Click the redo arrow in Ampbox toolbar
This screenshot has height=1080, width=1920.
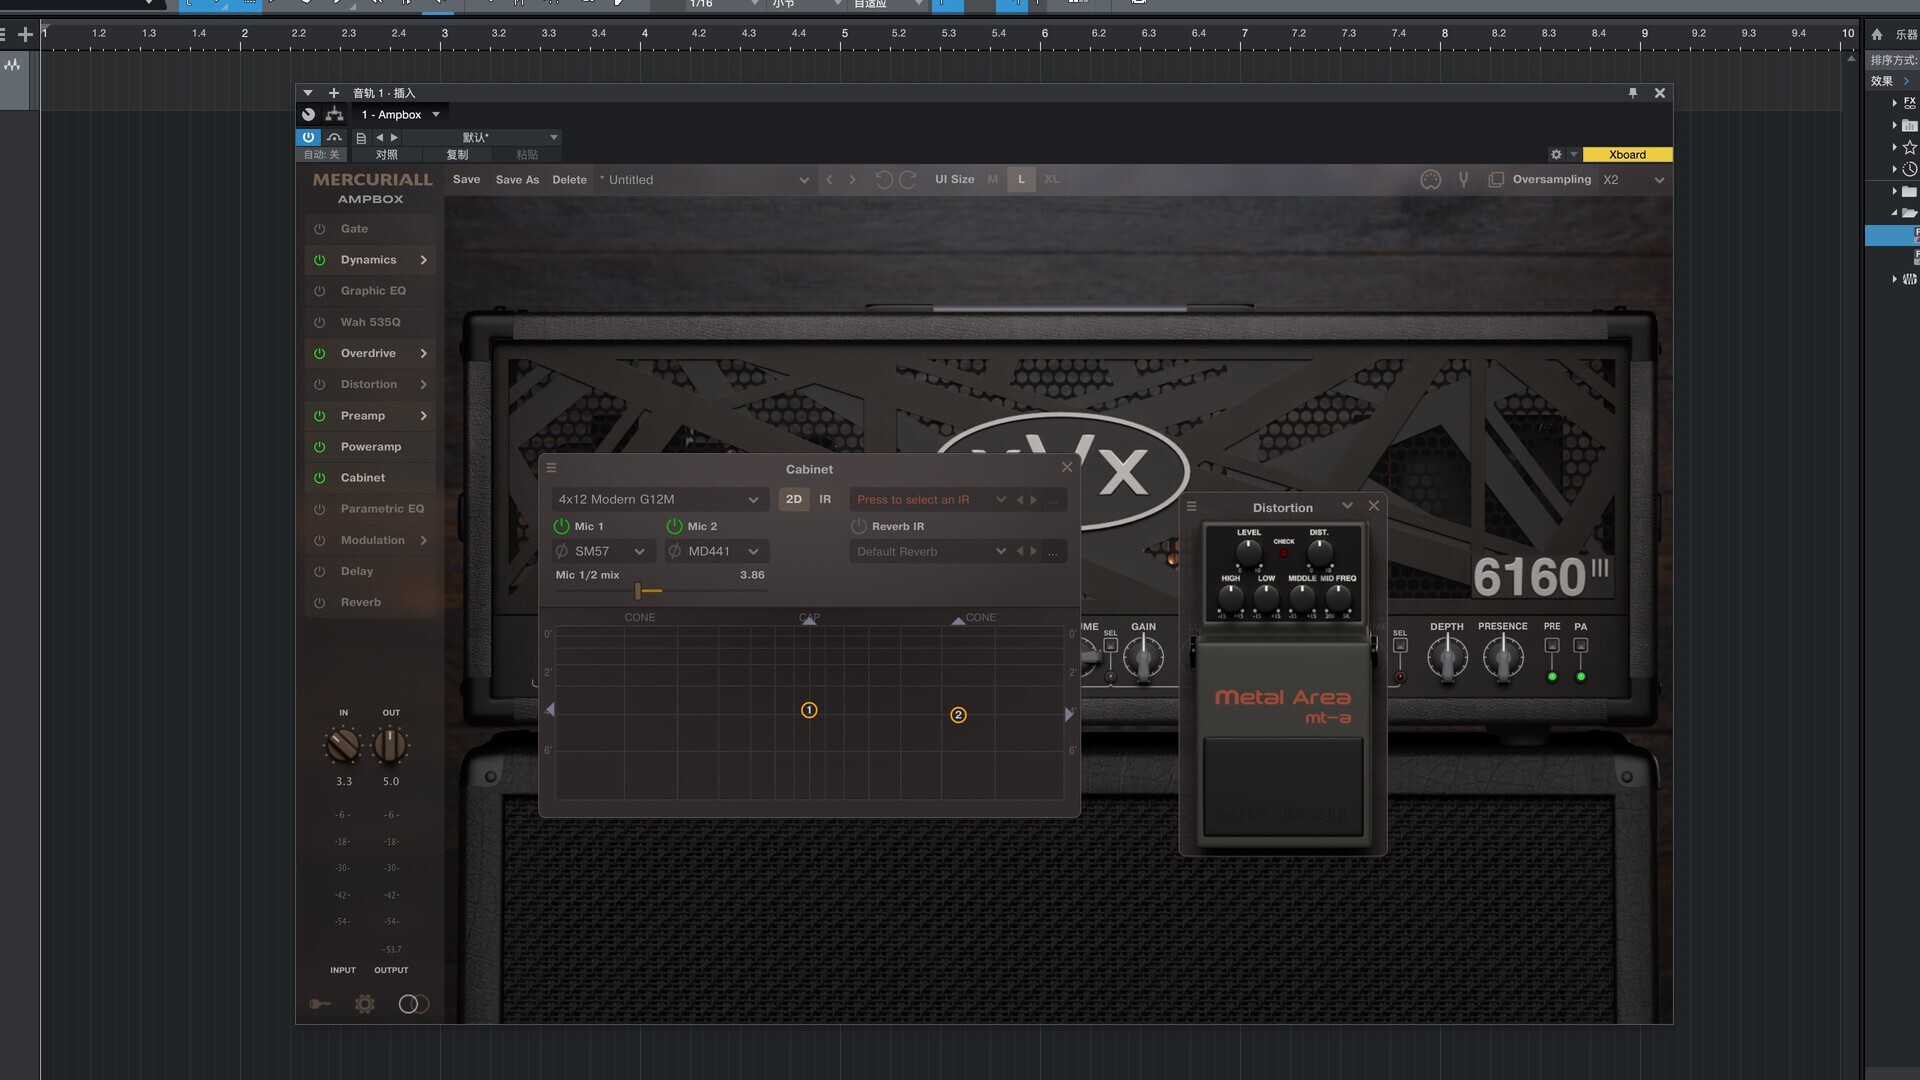click(908, 180)
